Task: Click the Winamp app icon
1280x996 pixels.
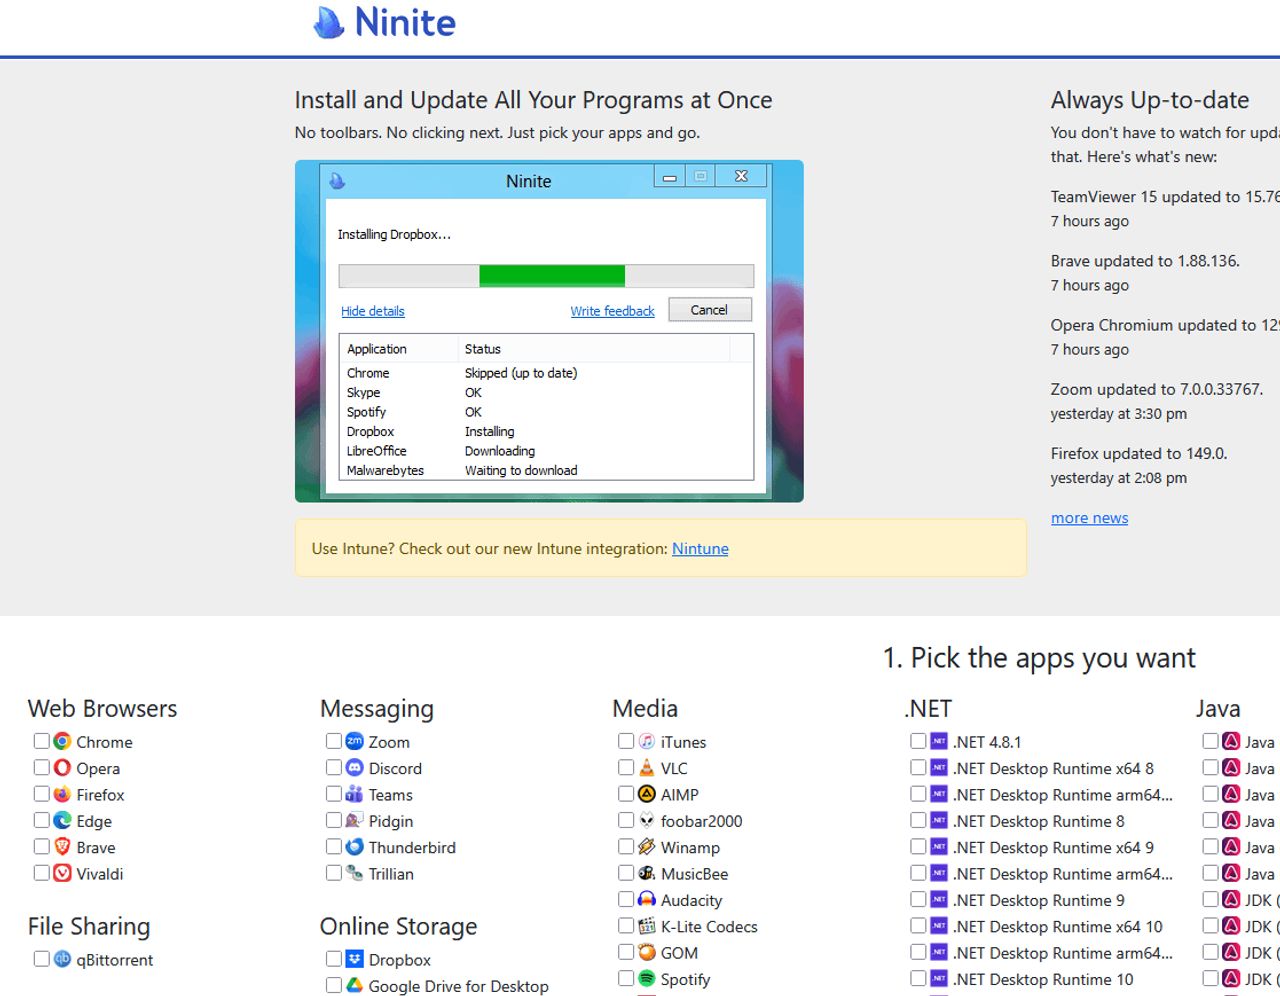Action: pos(647,847)
